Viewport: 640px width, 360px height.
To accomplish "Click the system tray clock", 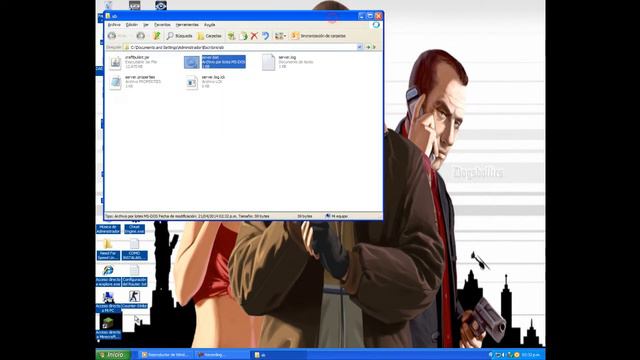I will pos(531,355).
